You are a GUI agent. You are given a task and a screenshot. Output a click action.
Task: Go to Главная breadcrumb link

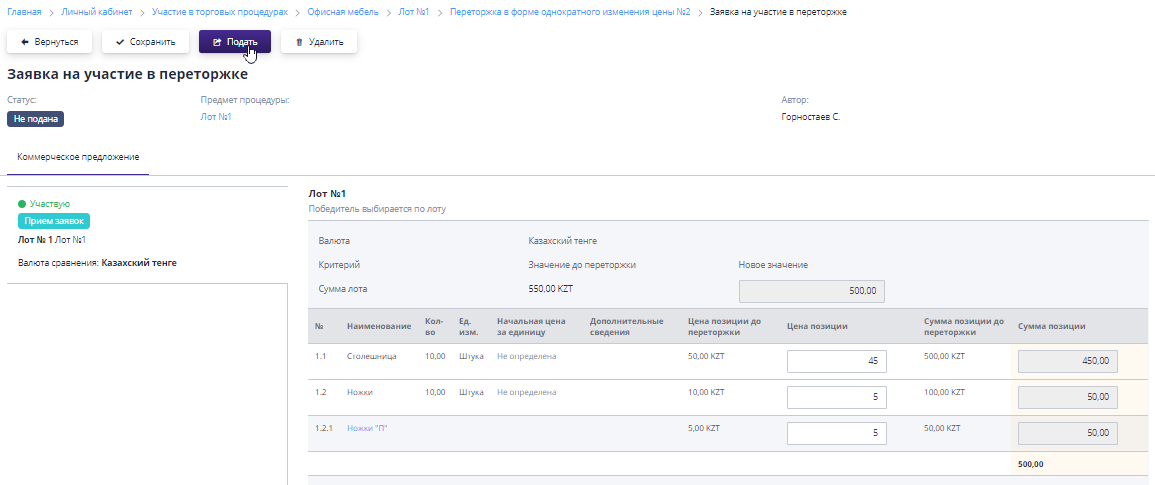pyautogui.click(x=24, y=11)
